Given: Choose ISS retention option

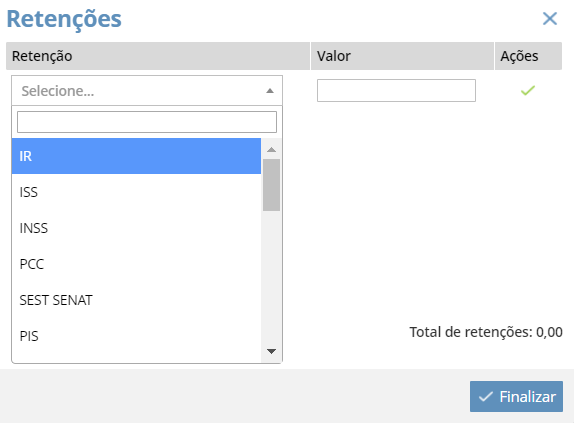Looking at the screenshot, I should (x=136, y=192).
